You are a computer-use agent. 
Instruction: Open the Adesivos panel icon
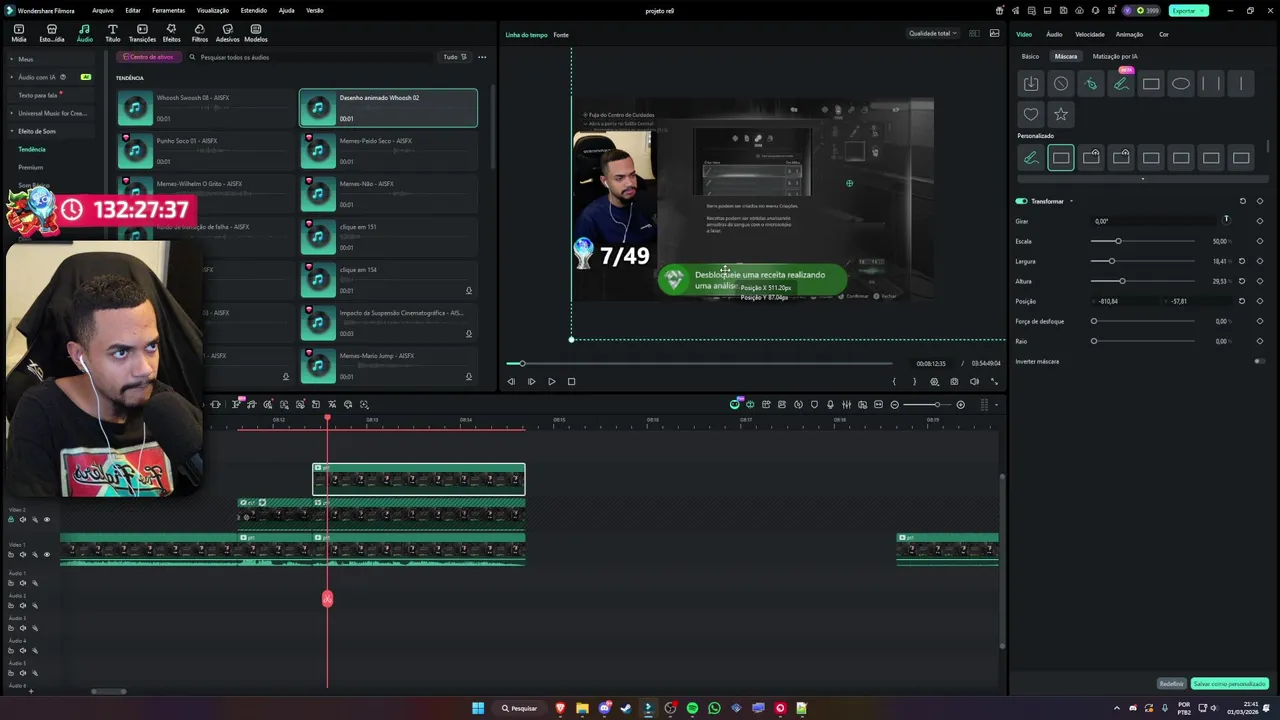tap(227, 33)
